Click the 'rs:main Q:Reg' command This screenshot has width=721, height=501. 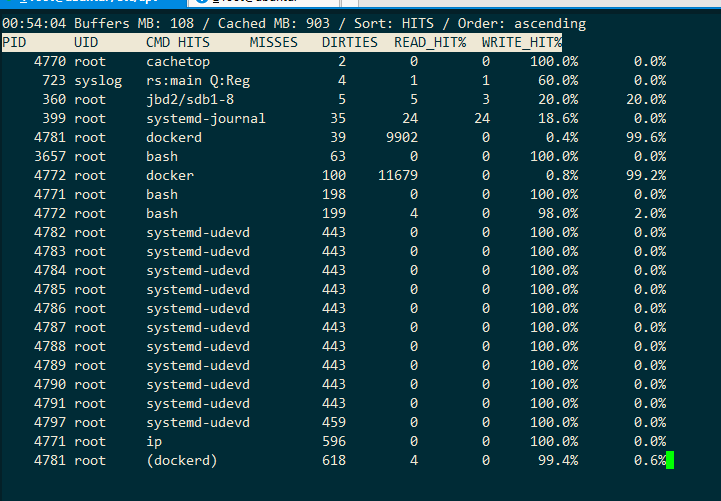198,80
